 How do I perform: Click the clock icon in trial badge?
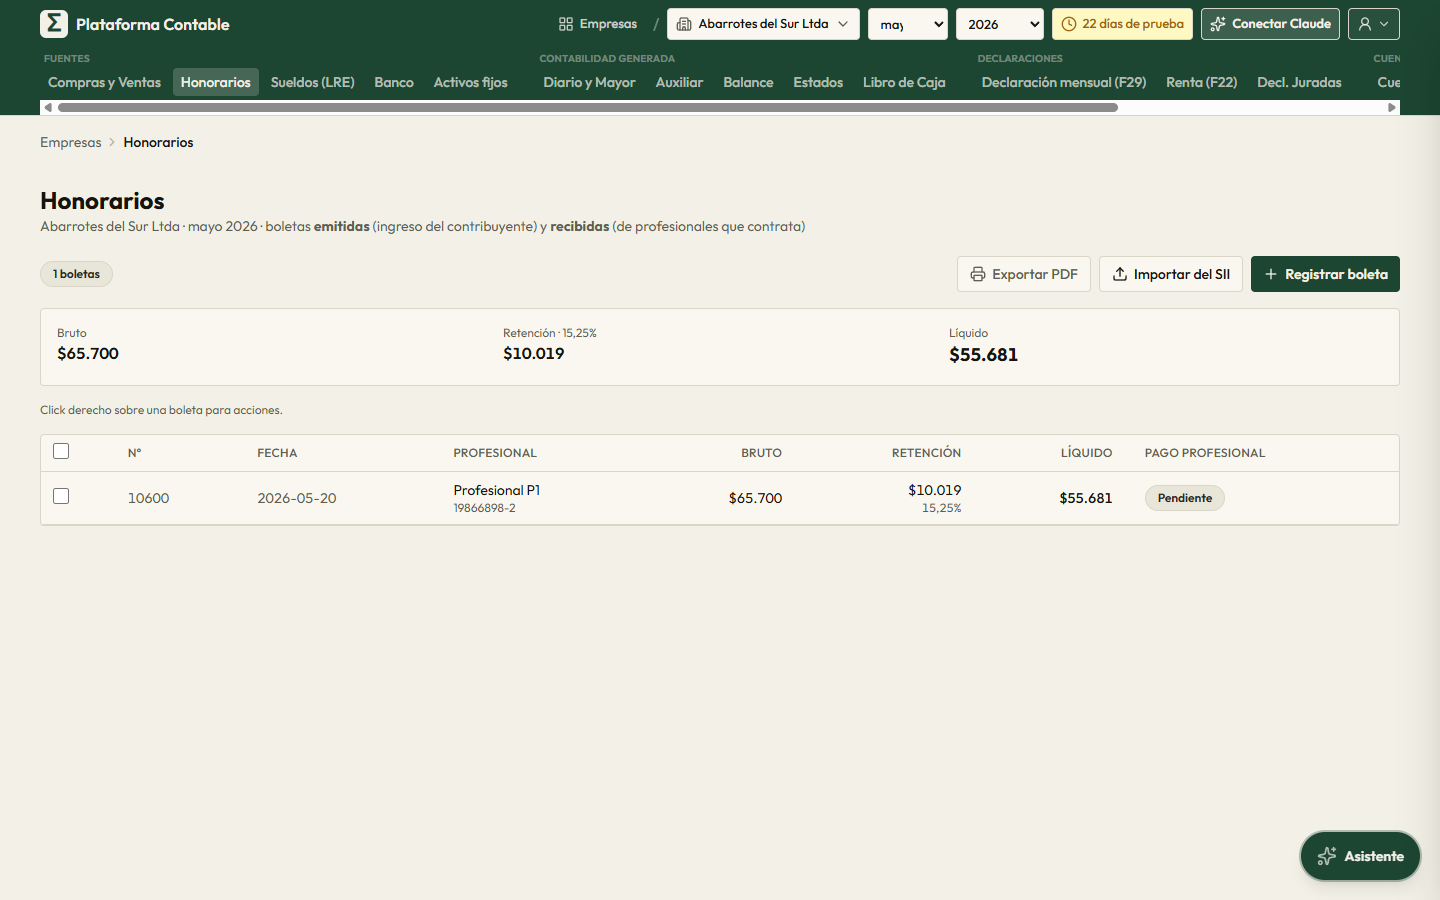click(1069, 24)
